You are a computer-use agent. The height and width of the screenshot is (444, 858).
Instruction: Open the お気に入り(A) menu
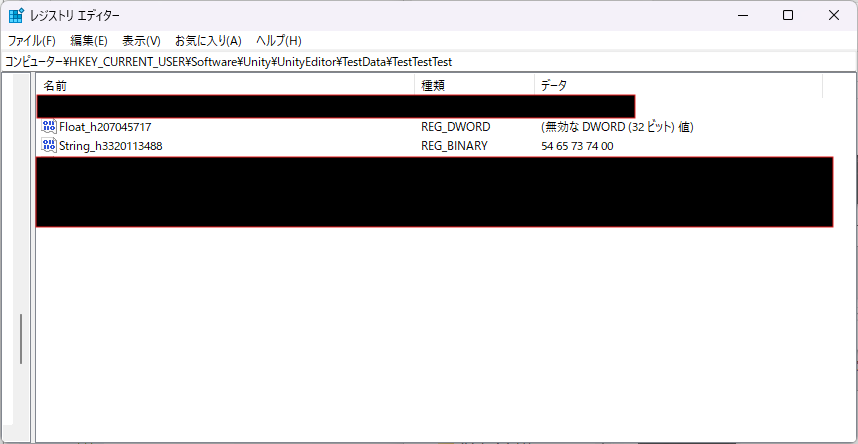pos(208,41)
